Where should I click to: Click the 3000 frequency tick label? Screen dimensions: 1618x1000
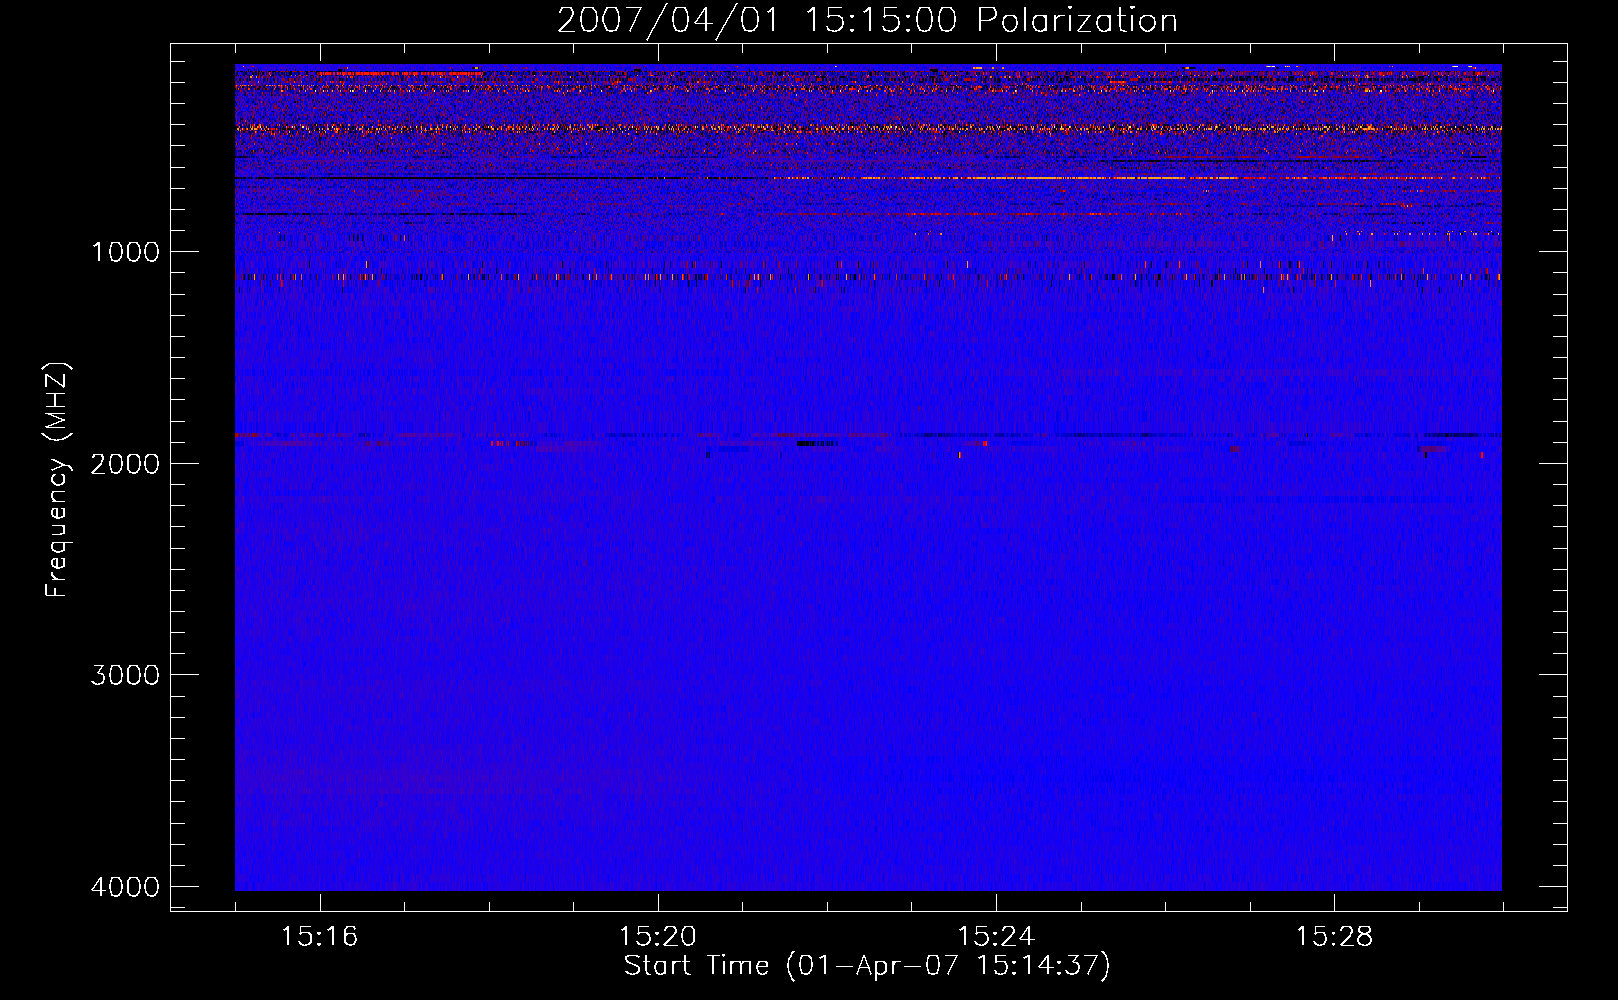tap(125, 675)
